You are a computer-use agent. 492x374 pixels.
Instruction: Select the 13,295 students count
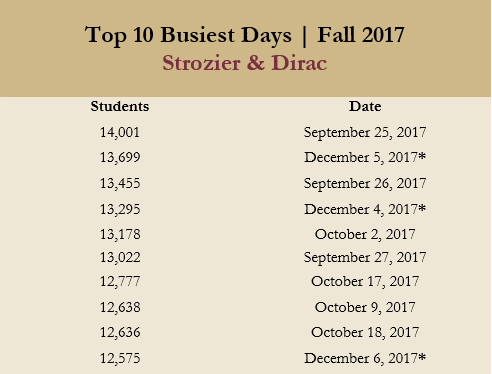coord(120,209)
